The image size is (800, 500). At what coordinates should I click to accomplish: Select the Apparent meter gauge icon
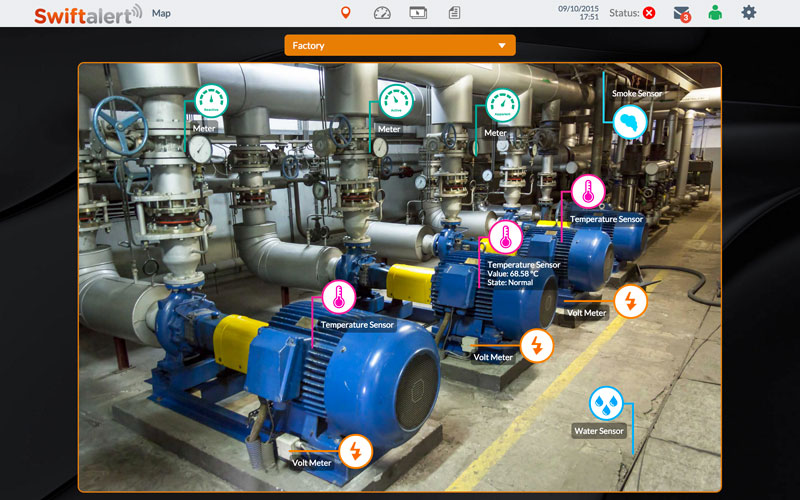(503, 105)
